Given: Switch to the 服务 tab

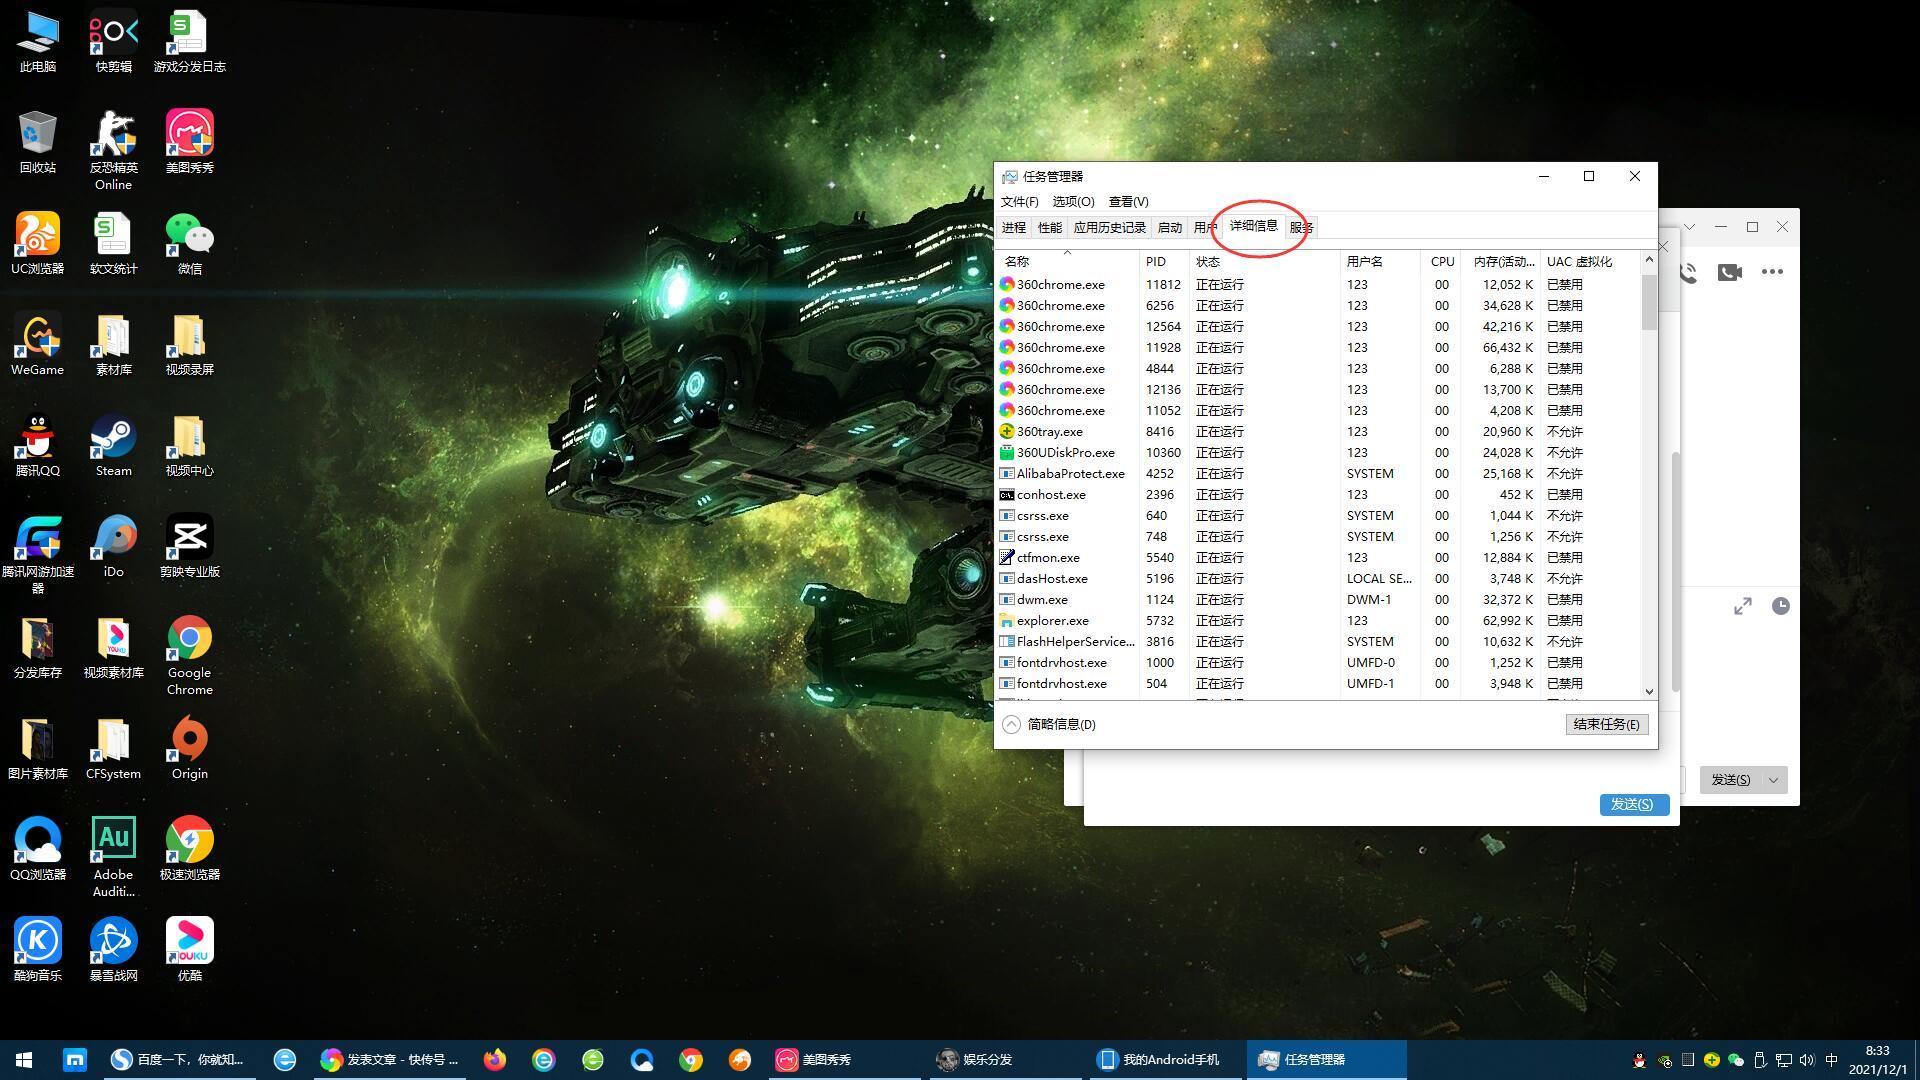Looking at the screenshot, I should tap(1301, 228).
